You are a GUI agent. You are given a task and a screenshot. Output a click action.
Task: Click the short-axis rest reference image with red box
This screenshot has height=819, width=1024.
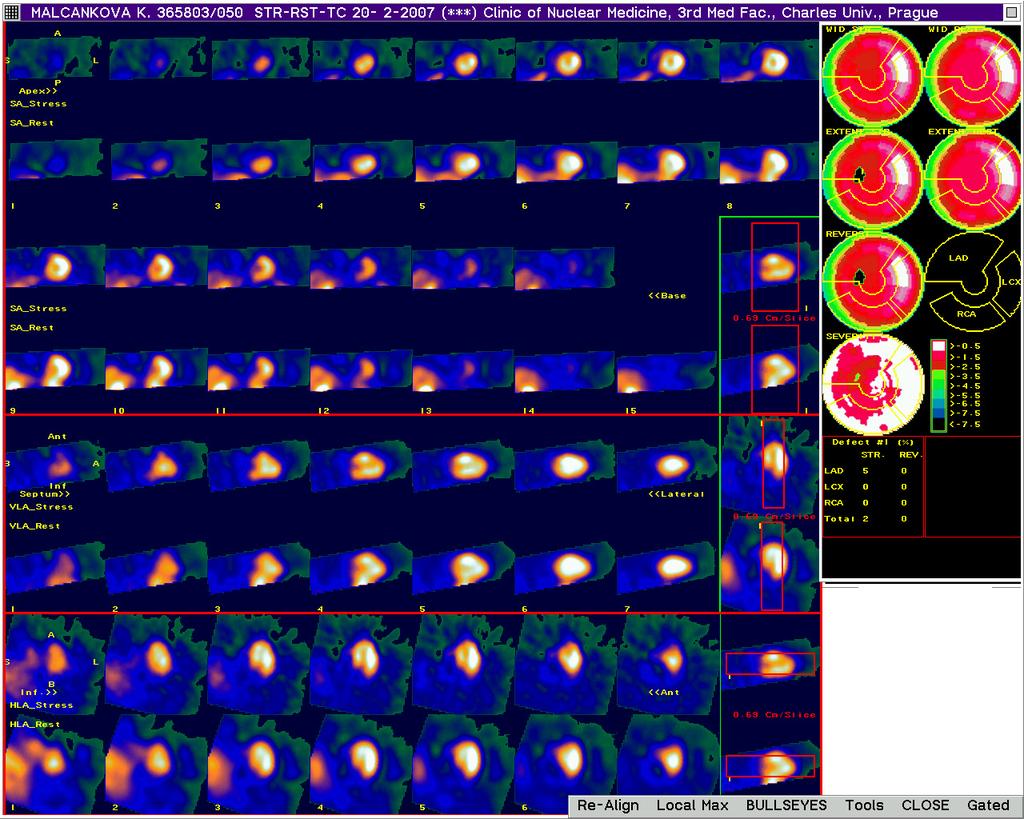pos(769,369)
